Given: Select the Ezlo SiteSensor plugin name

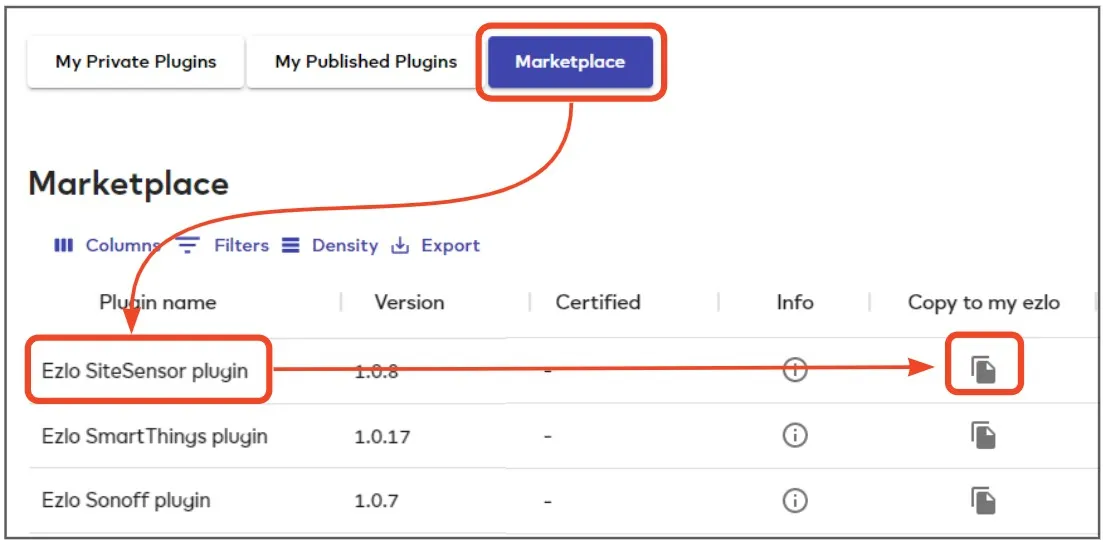Looking at the screenshot, I should 145,370.
